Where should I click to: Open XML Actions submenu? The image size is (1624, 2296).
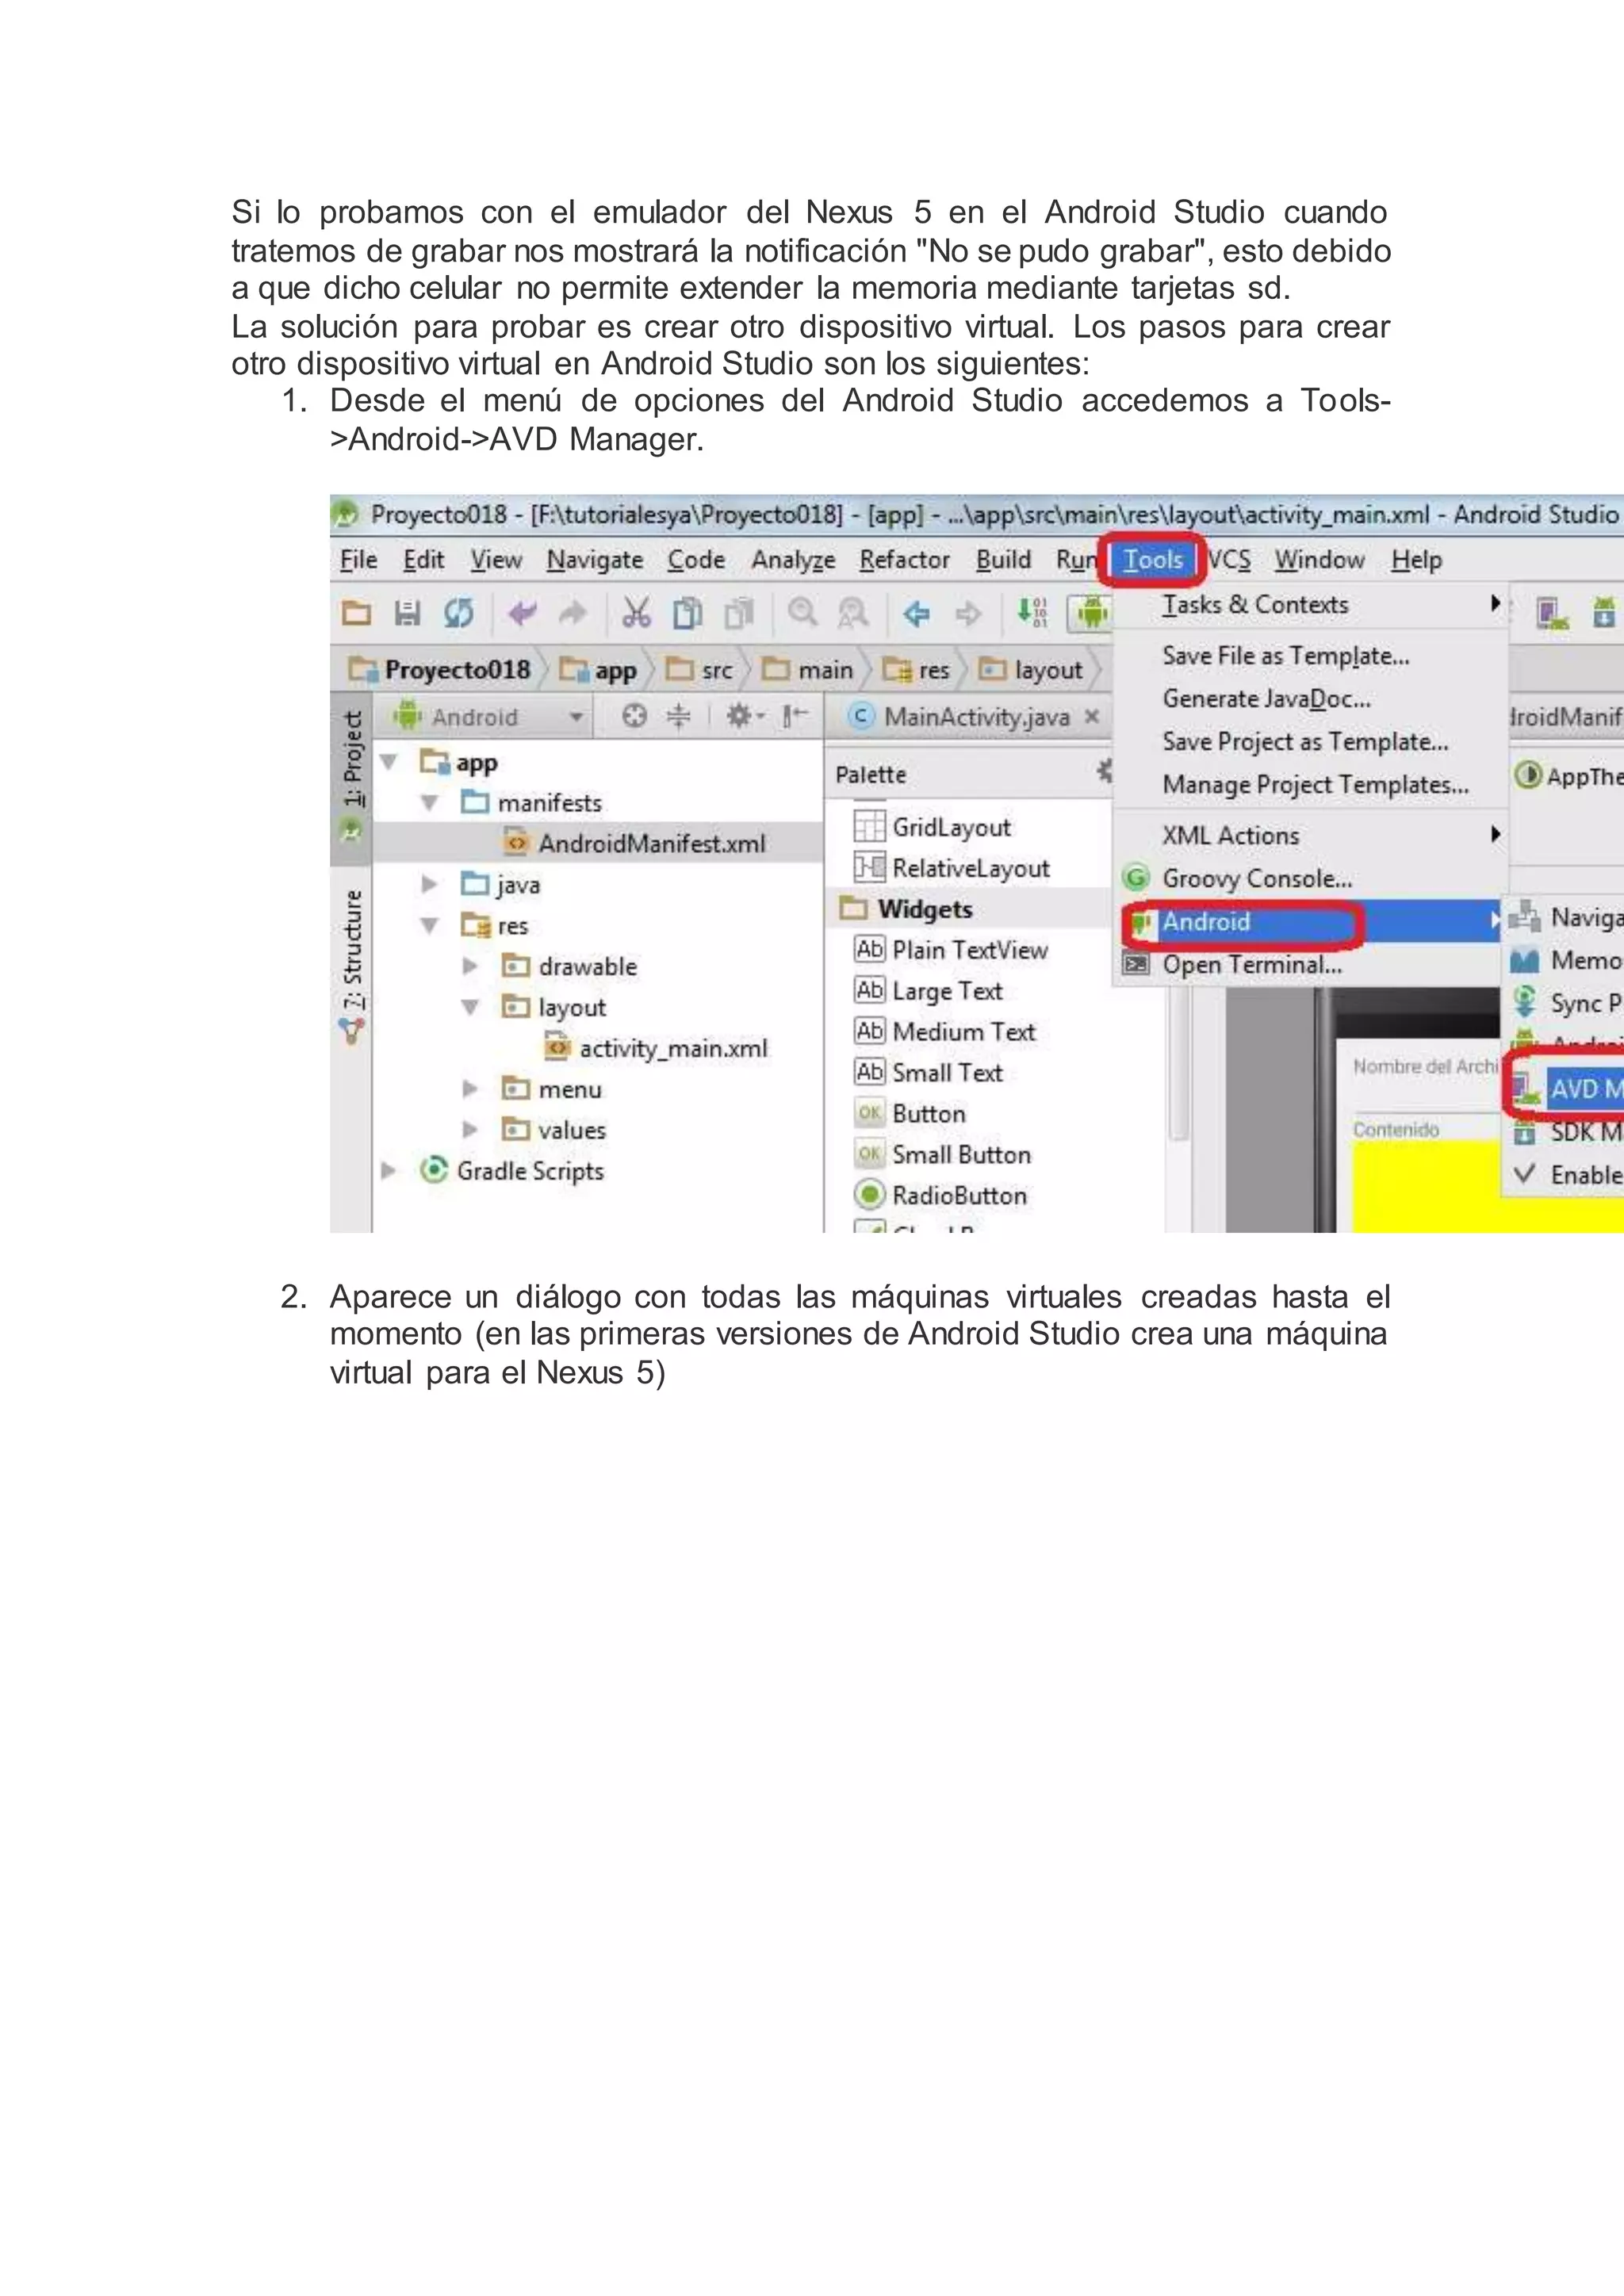pos(1310,835)
